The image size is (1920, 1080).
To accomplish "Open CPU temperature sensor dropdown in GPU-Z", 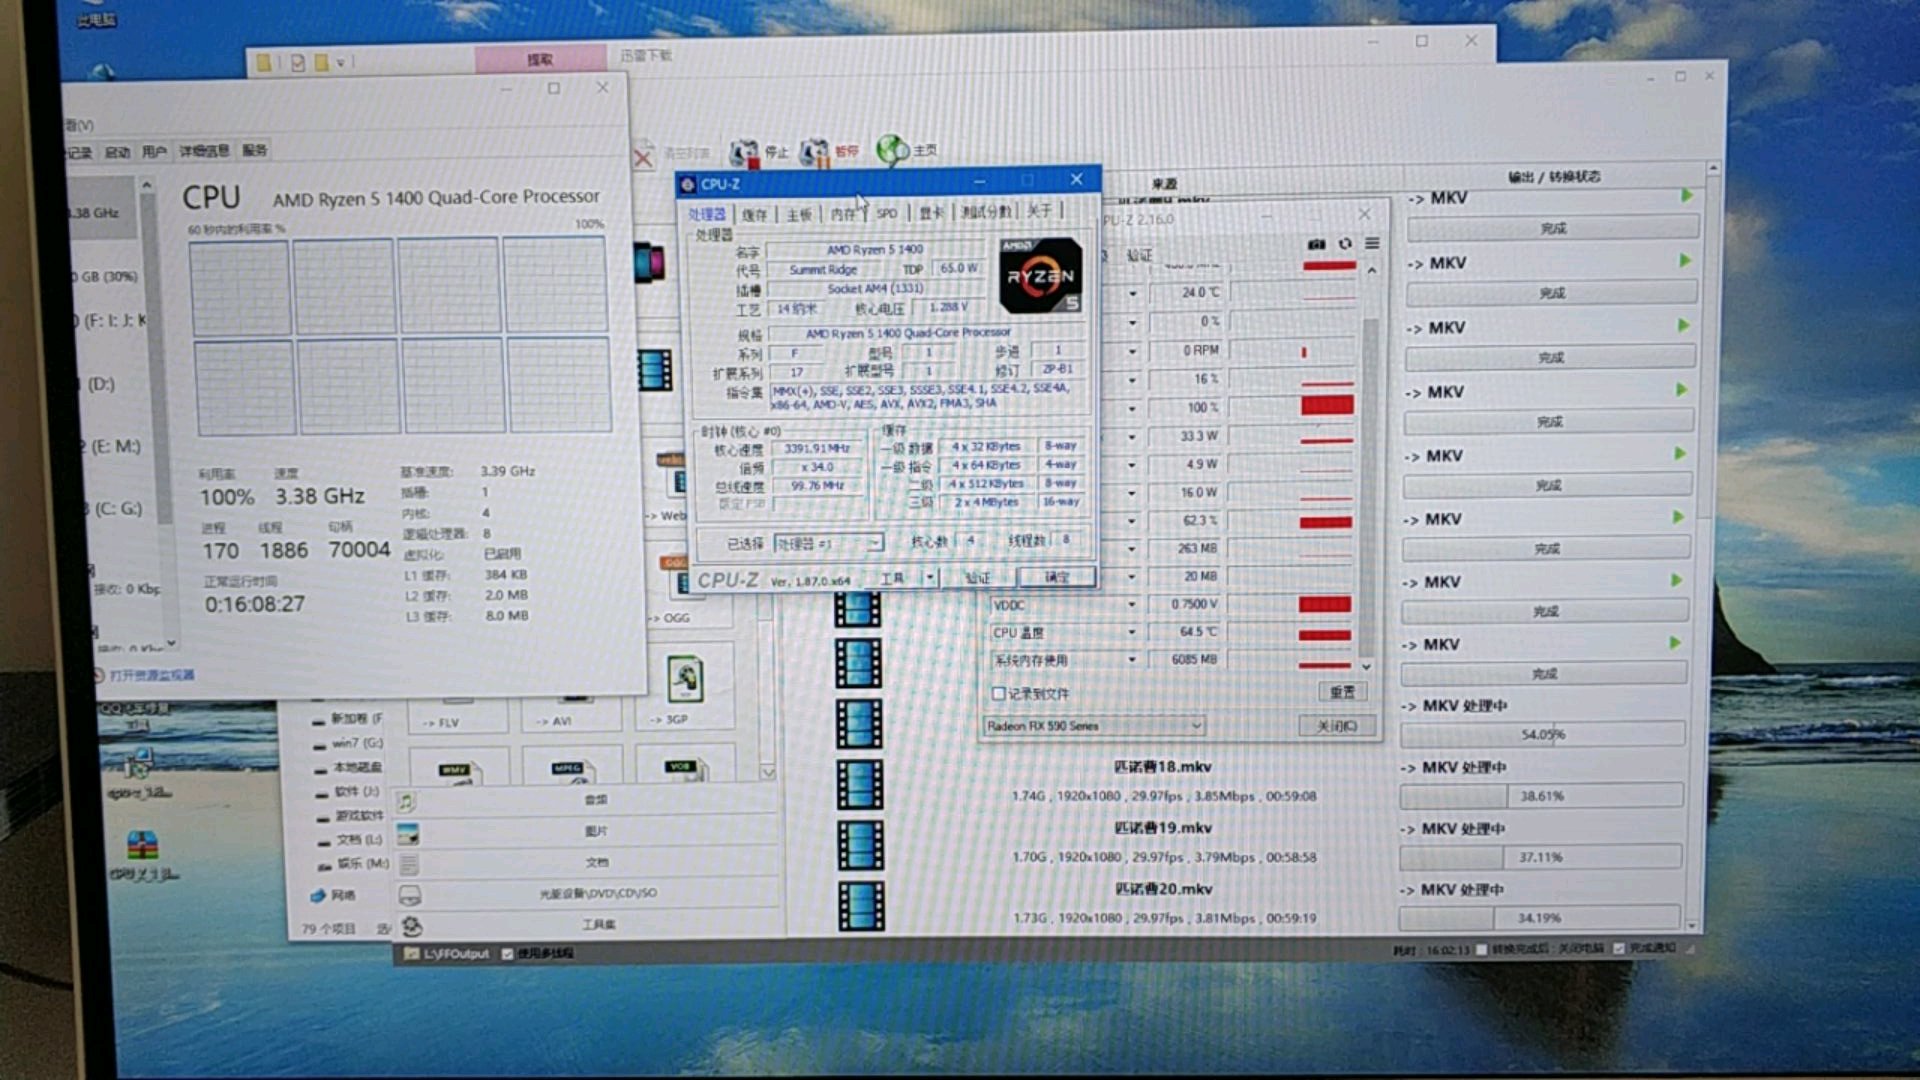I will [1132, 633].
